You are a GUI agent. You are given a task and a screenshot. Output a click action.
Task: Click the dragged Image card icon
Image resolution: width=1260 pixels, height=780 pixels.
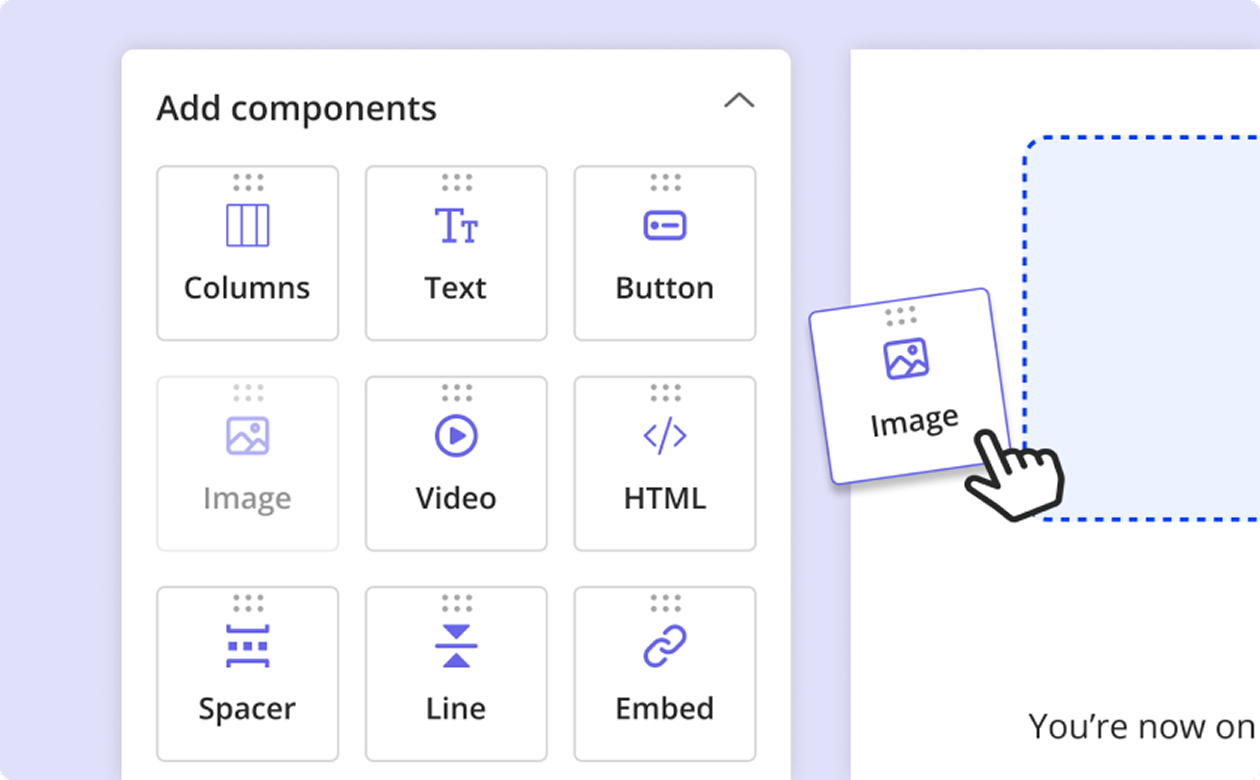(906, 359)
